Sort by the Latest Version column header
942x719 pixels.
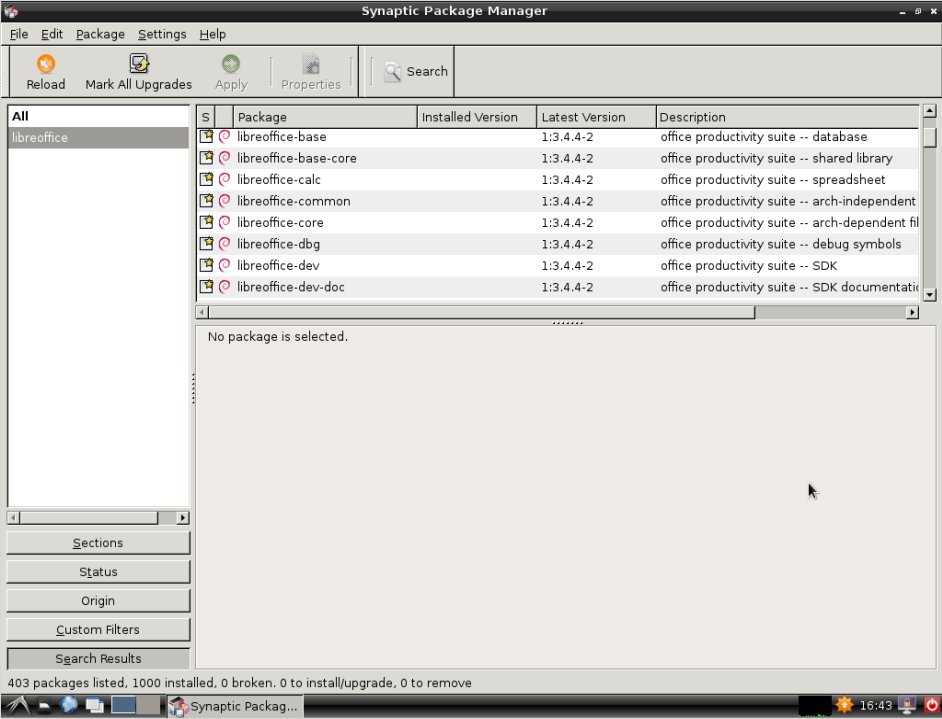[x=596, y=117]
